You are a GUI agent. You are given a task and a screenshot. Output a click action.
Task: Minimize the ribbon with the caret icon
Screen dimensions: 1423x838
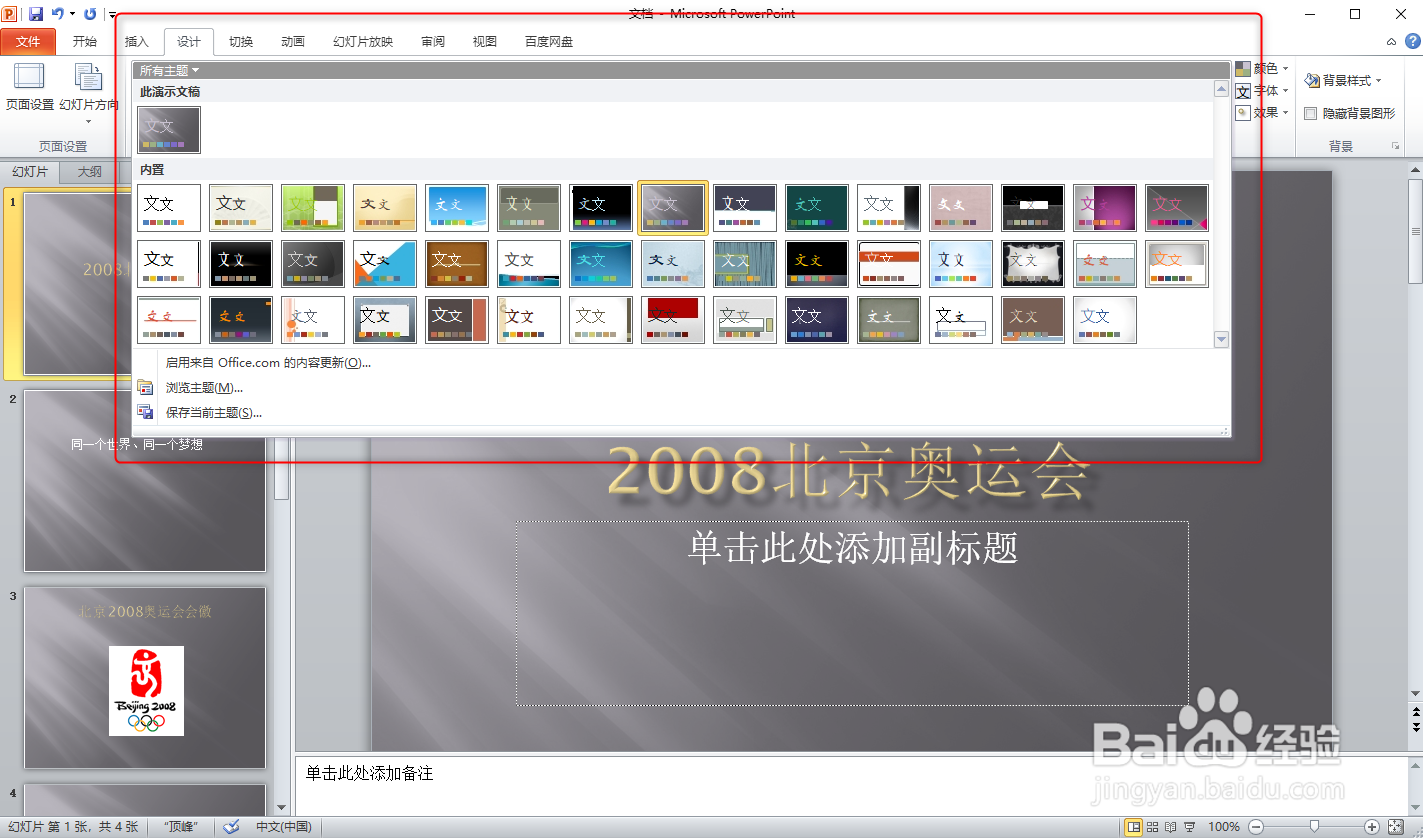1391,42
